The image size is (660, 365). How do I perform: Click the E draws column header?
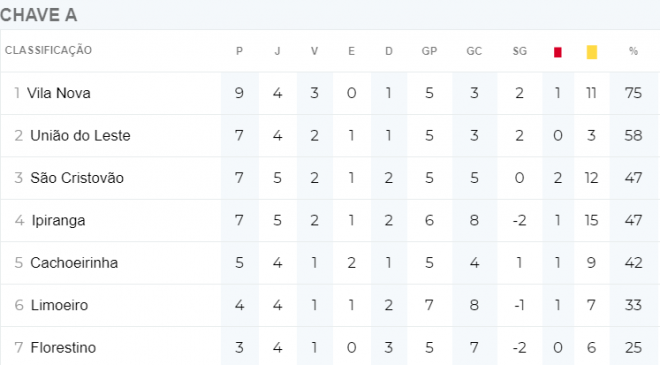coord(351,51)
